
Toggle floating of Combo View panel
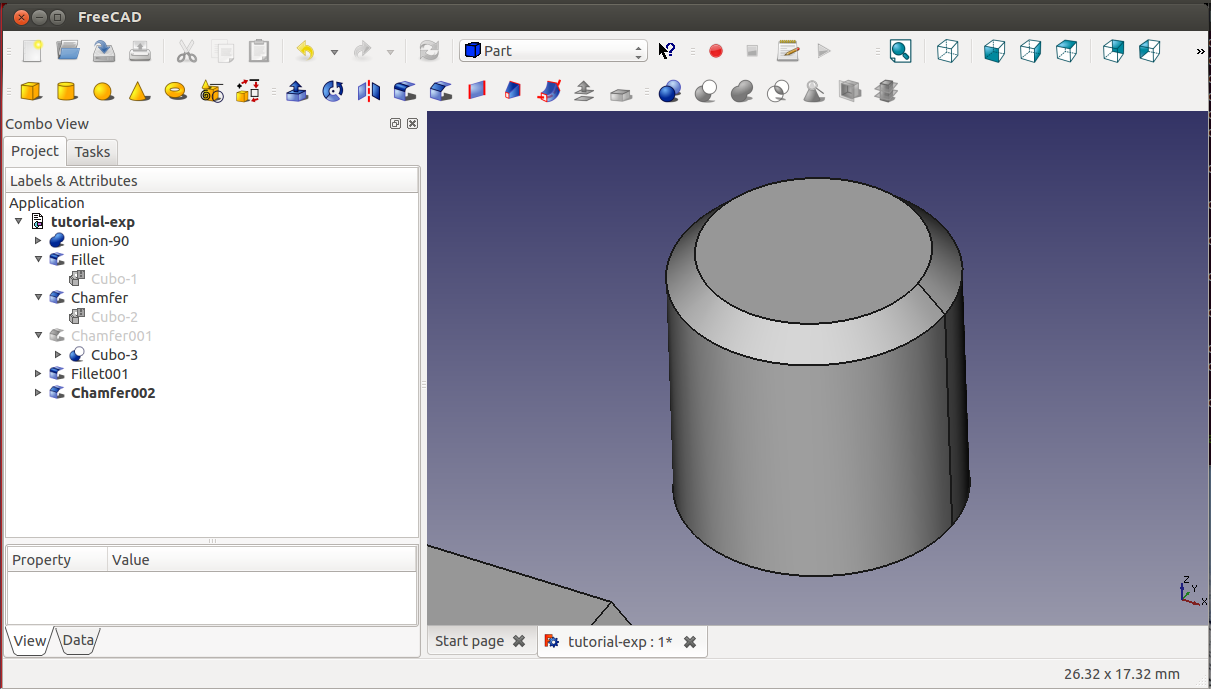click(395, 124)
